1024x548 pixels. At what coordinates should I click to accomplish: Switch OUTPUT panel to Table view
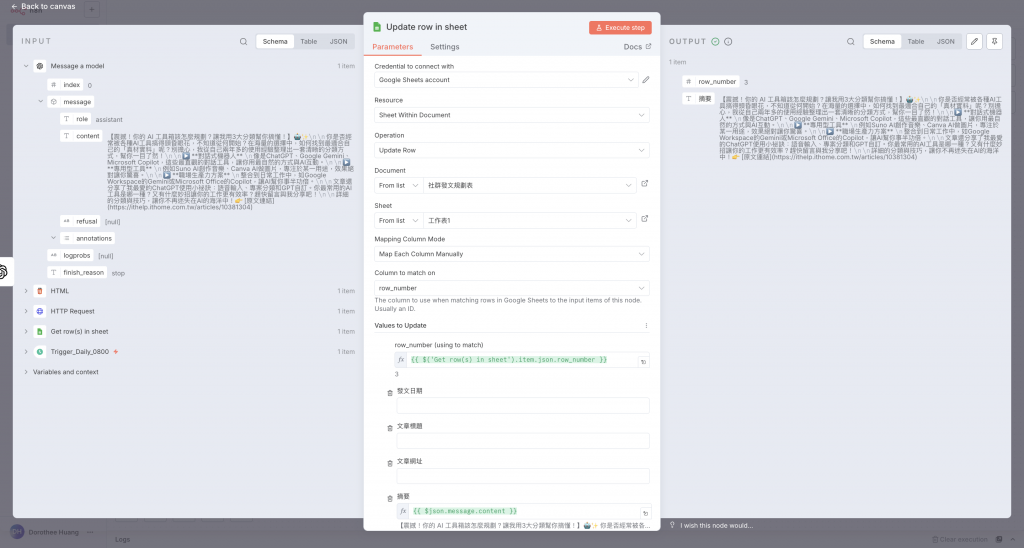[x=916, y=41]
